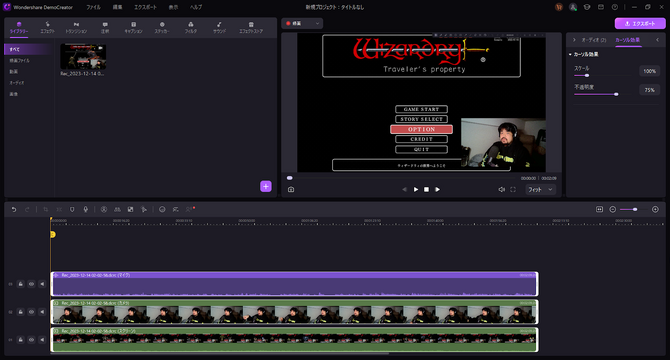Click the purple エクスポート export button
The image size is (670, 360).
pos(640,23)
